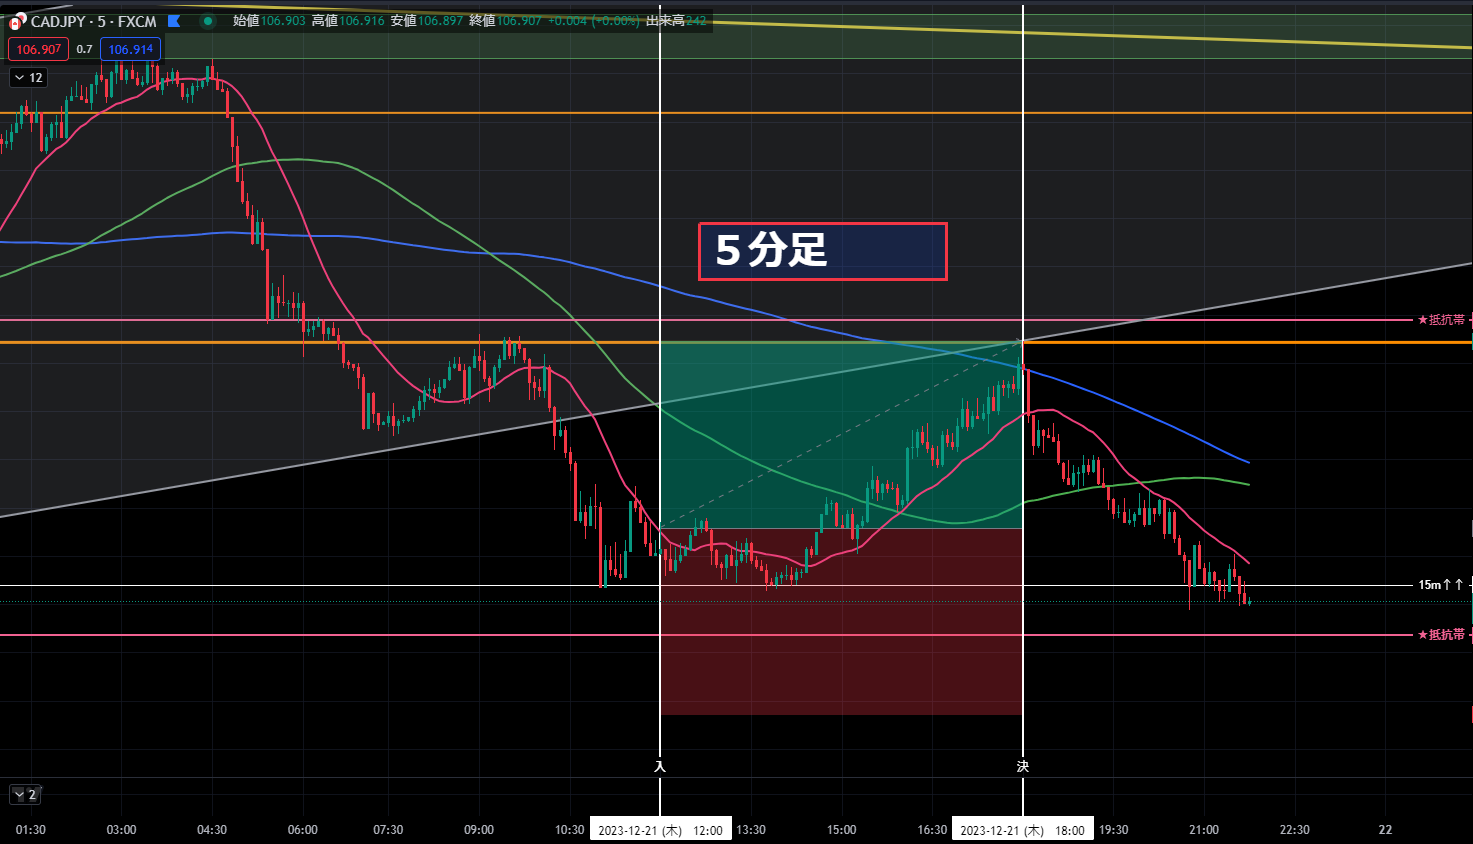The image size is (1473, 844).
Task: Click the red sell price 106.907 button
Action: [x=38, y=48]
